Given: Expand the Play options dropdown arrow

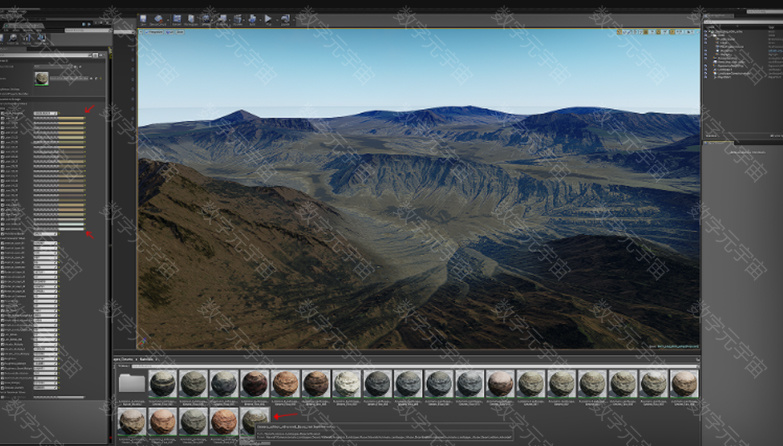Looking at the screenshot, I should point(277,20).
